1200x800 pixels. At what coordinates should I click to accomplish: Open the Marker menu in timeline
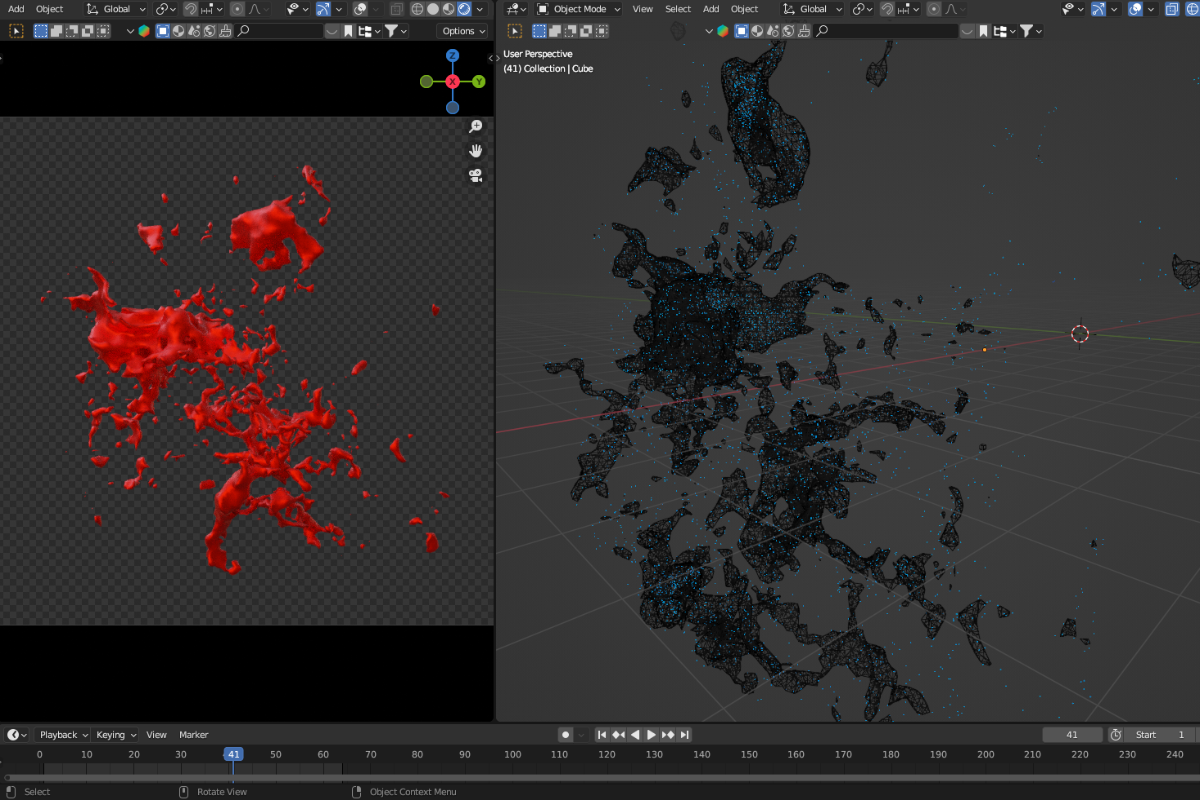pyautogui.click(x=193, y=735)
